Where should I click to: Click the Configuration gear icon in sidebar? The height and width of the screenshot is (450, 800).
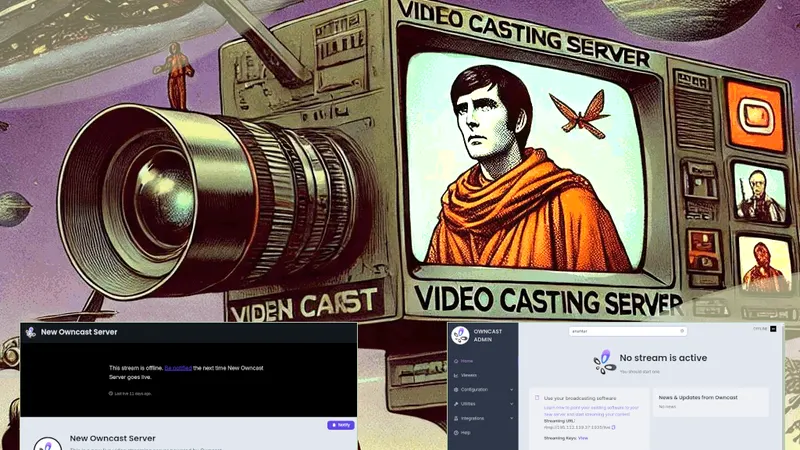coord(456,389)
